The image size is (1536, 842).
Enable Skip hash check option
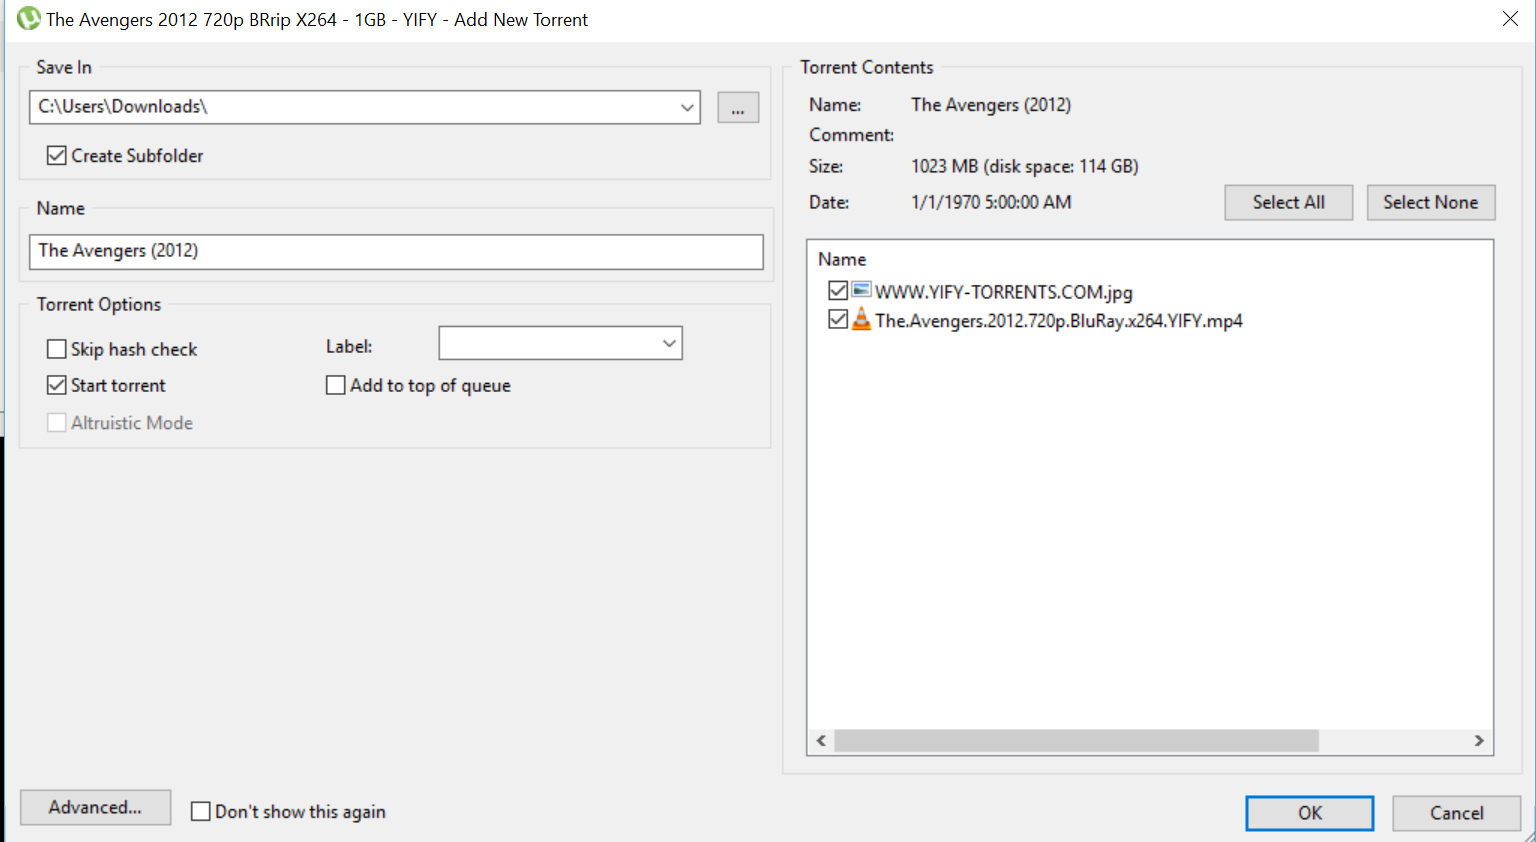coord(57,349)
